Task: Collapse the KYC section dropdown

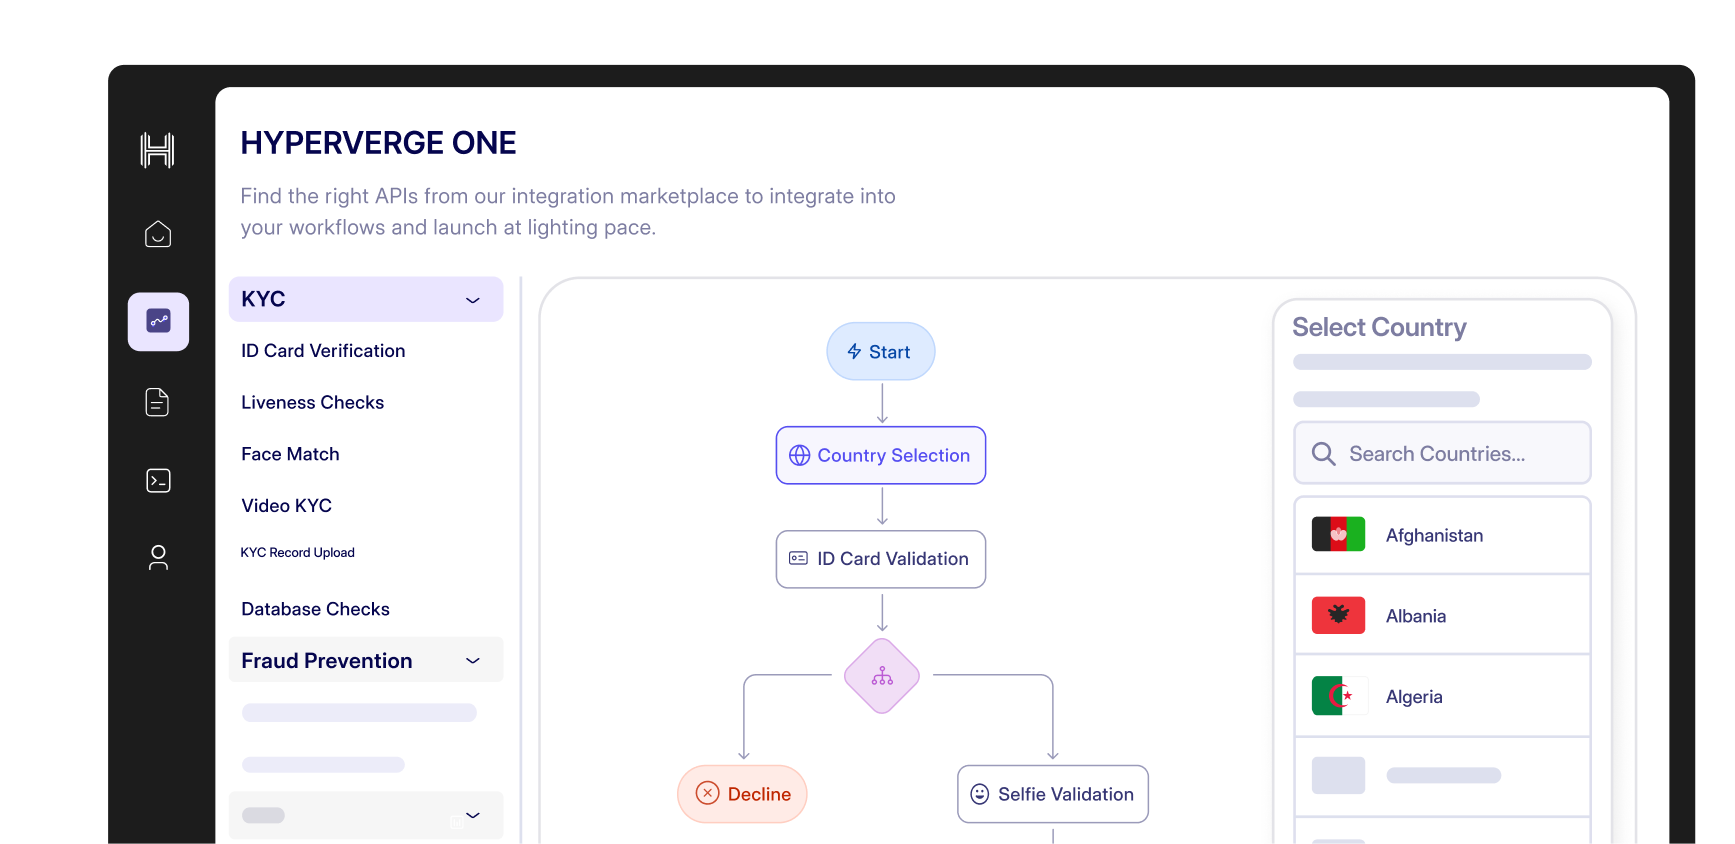Action: pyautogui.click(x=473, y=300)
